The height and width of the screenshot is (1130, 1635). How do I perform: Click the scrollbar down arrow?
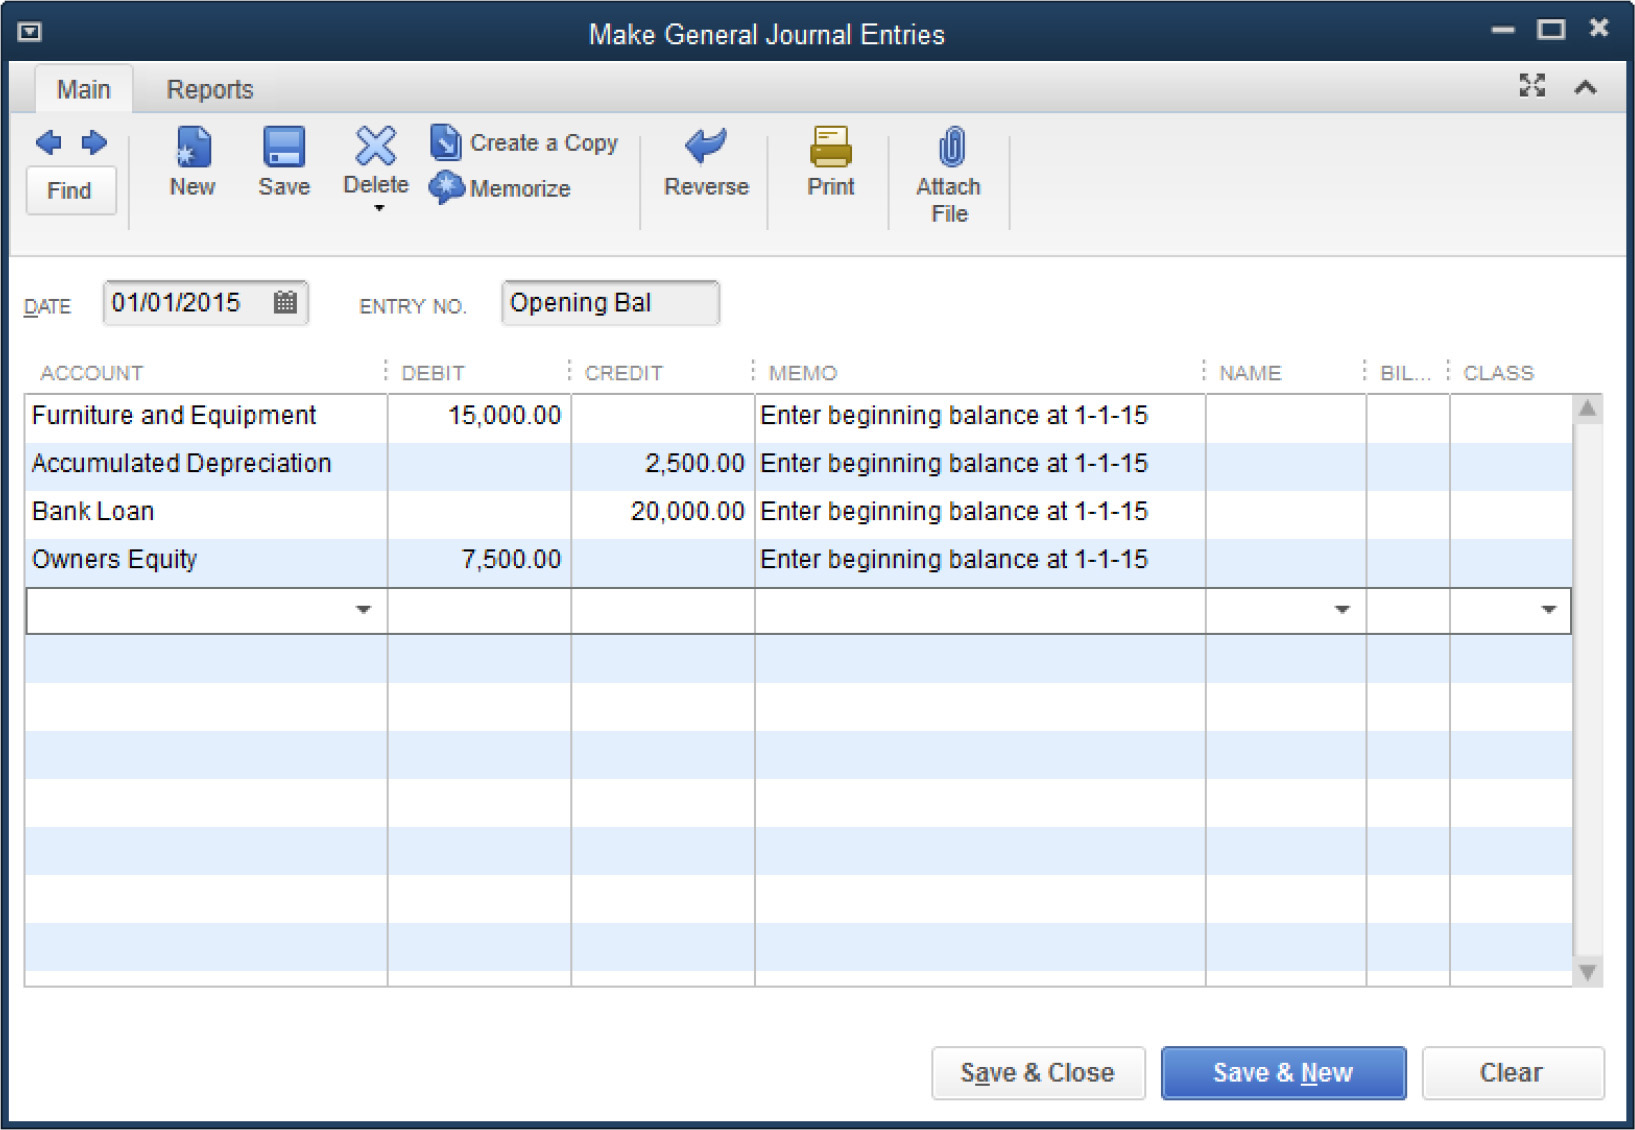1587,972
